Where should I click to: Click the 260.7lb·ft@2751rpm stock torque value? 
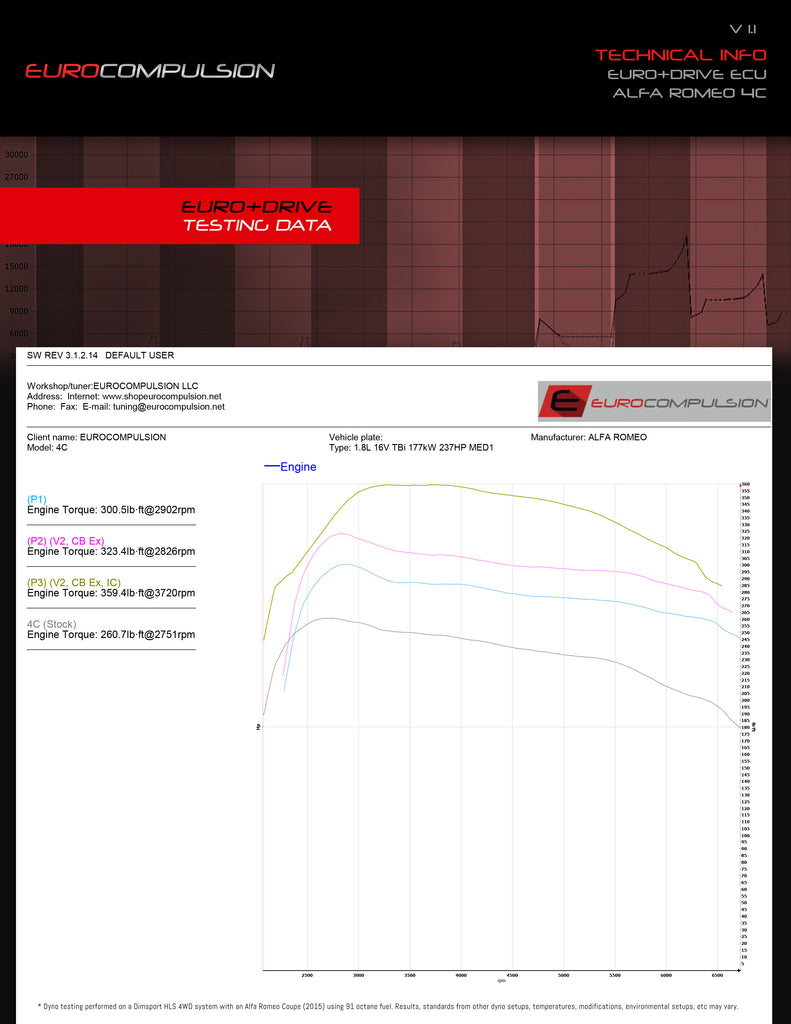pyautogui.click(x=141, y=635)
